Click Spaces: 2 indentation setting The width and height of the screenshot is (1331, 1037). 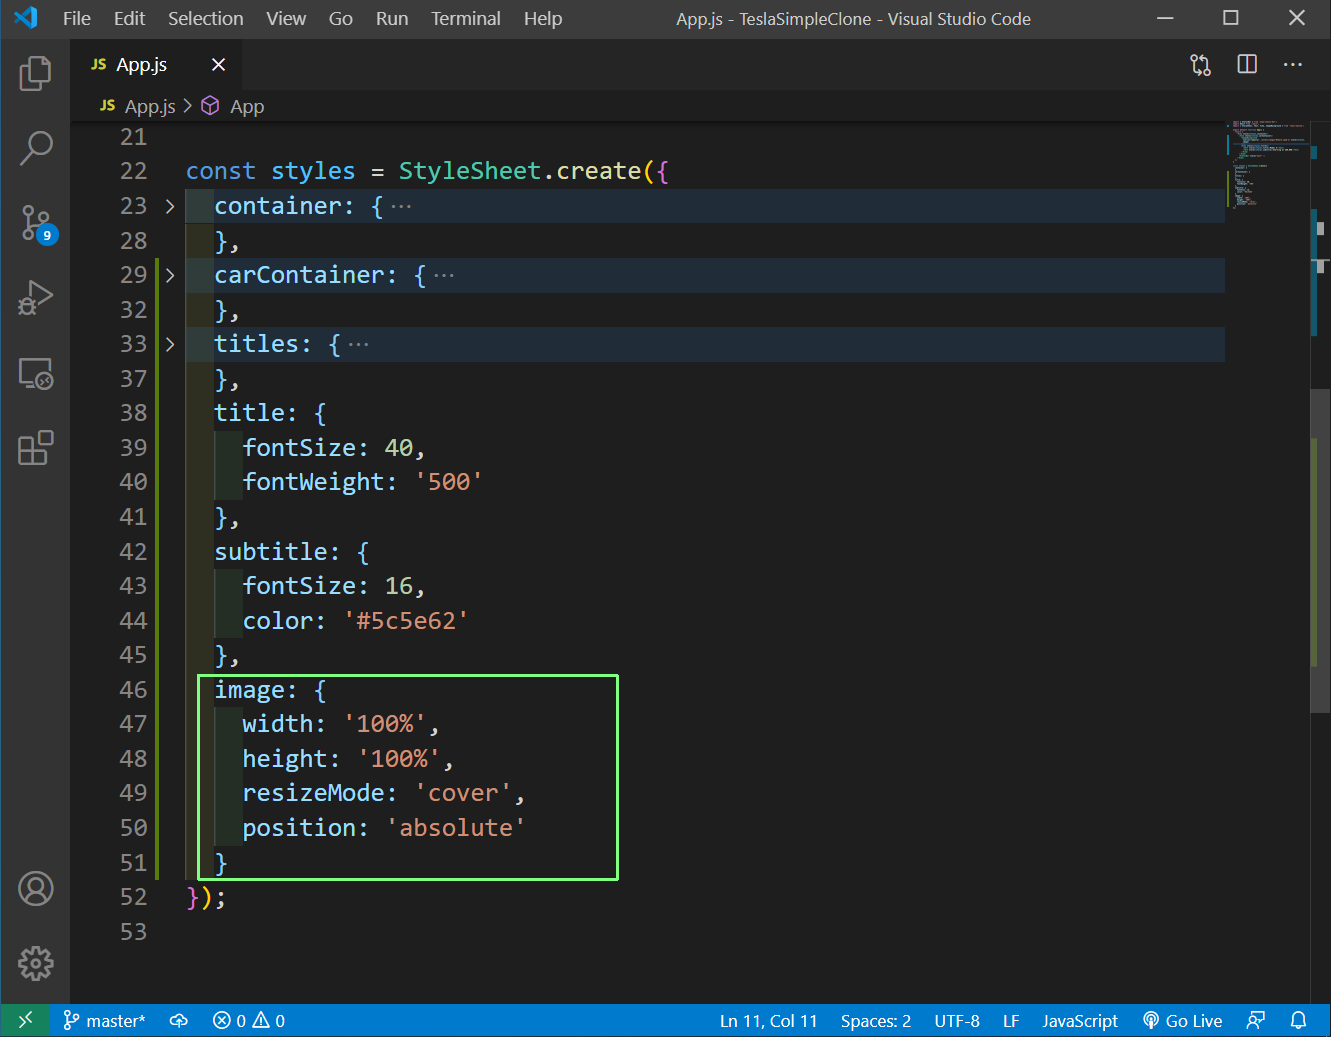(x=876, y=1020)
